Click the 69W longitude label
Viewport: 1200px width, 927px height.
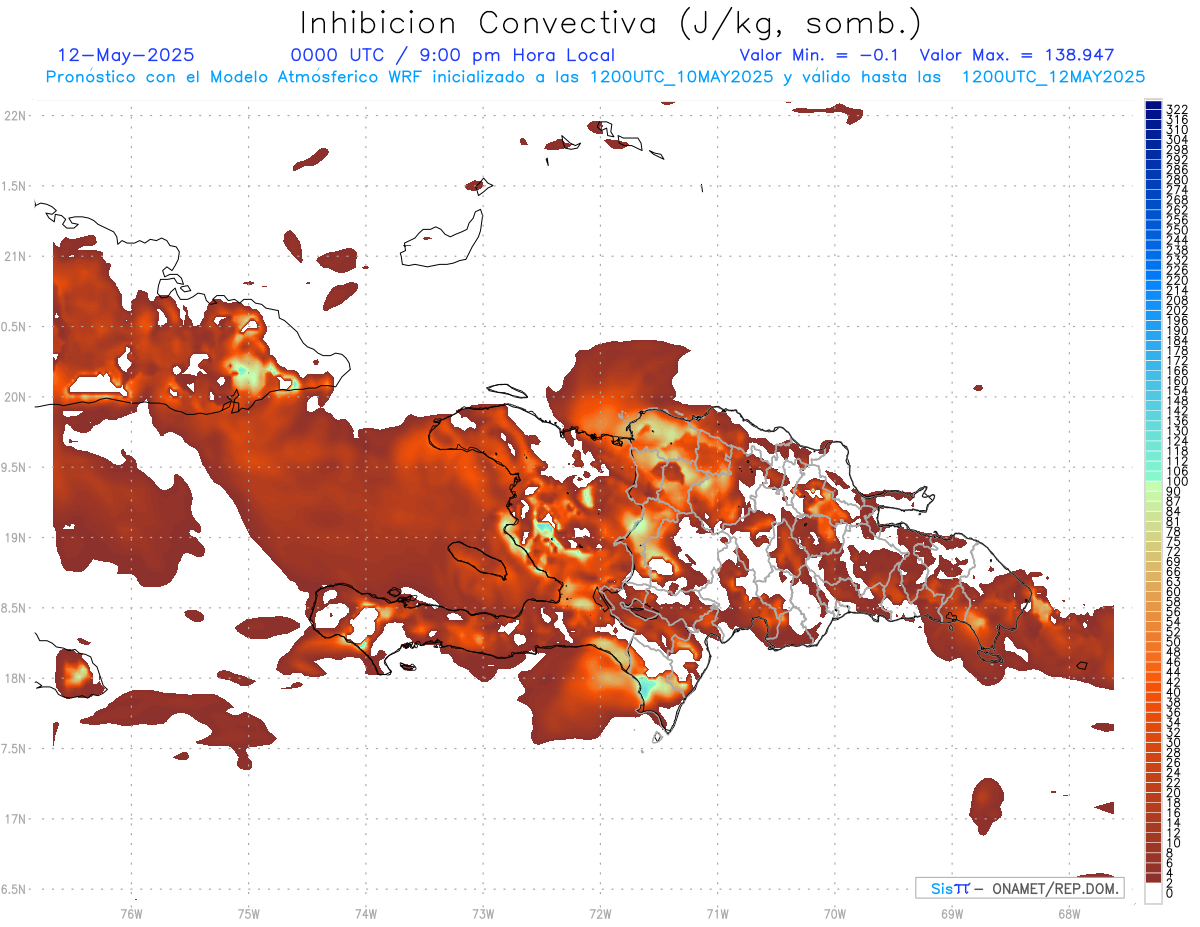[x=951, y=913]
